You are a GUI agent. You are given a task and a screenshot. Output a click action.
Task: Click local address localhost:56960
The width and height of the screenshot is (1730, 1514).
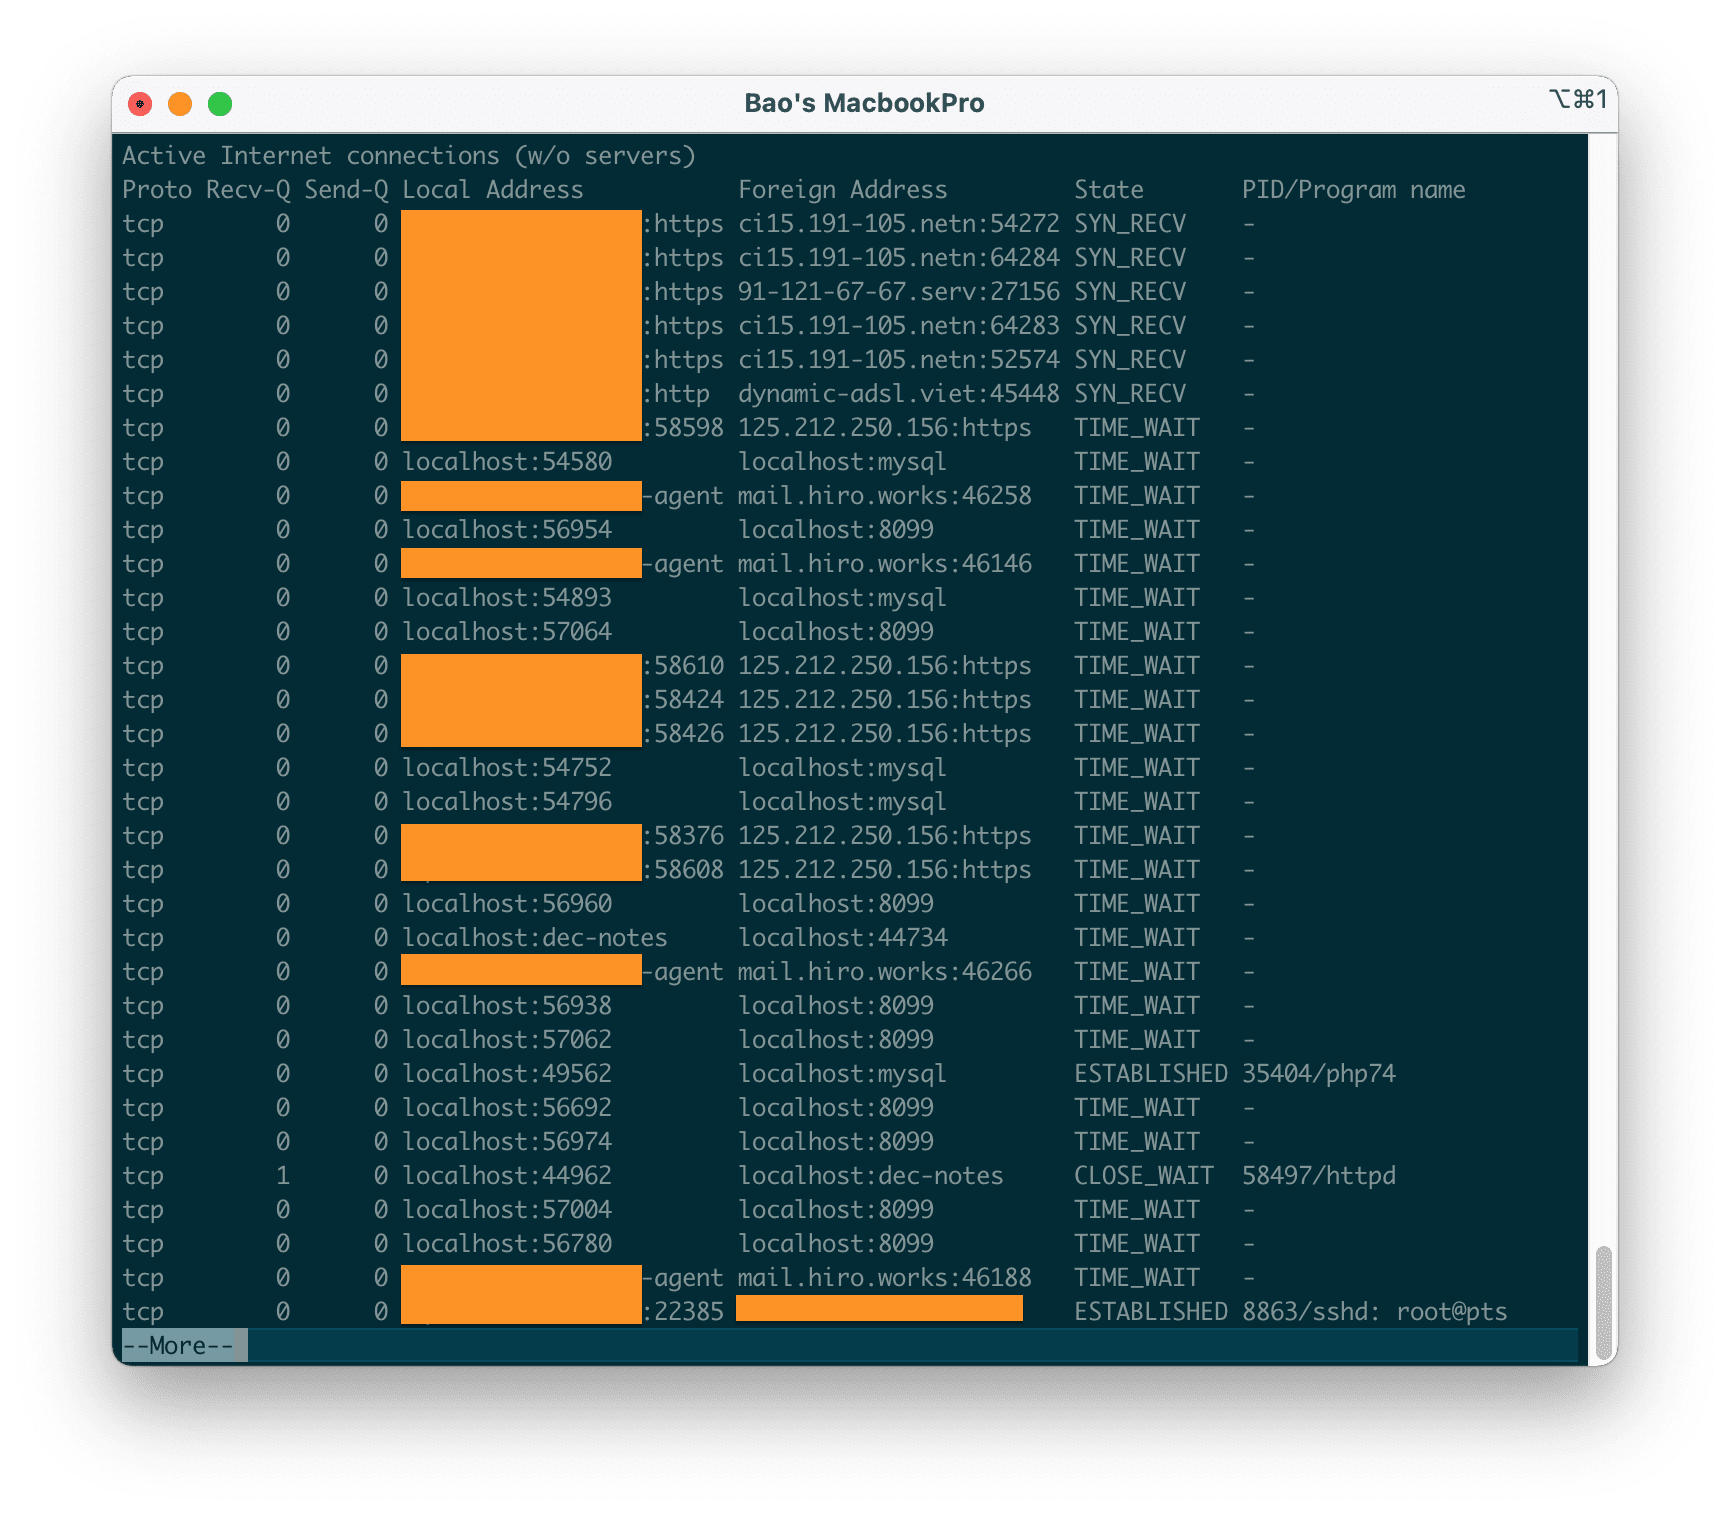point(507,904)
